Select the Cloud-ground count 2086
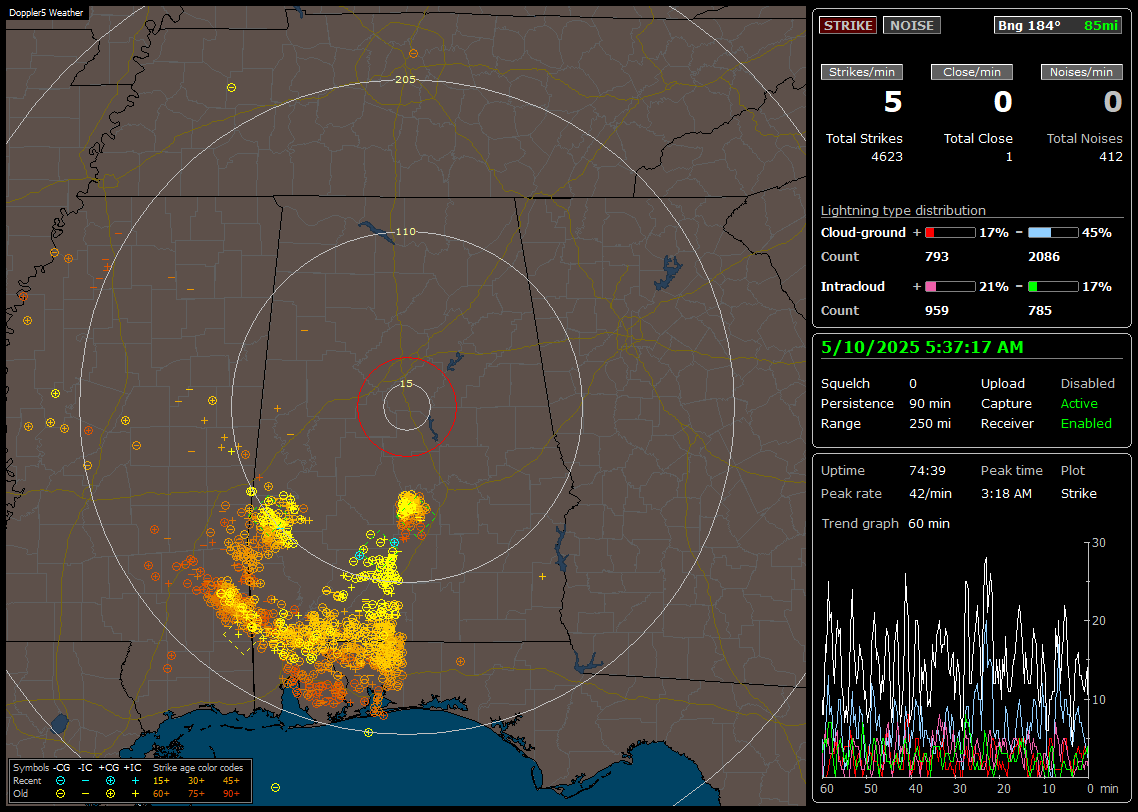Viewport: 1138px width, 812px height. pos(1044,257)
